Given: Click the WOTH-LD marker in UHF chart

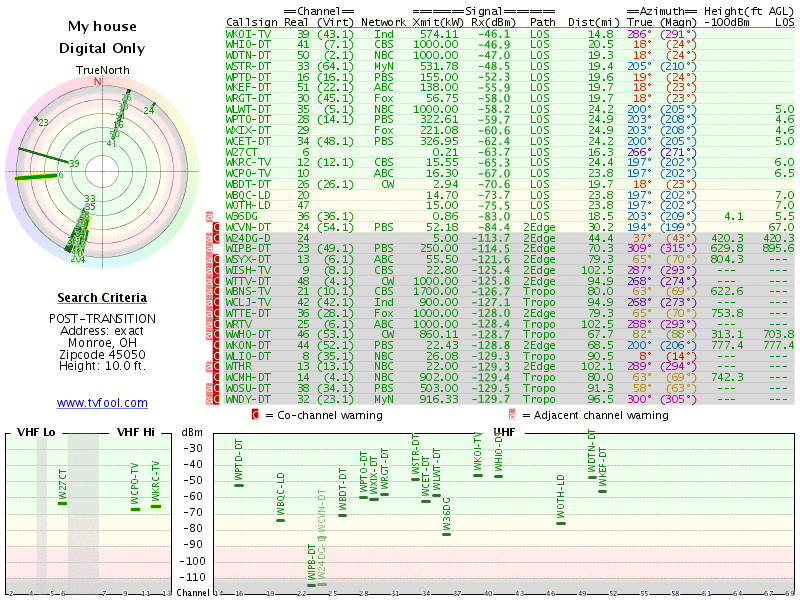Looking at the screenshot, I should (561, 523).
